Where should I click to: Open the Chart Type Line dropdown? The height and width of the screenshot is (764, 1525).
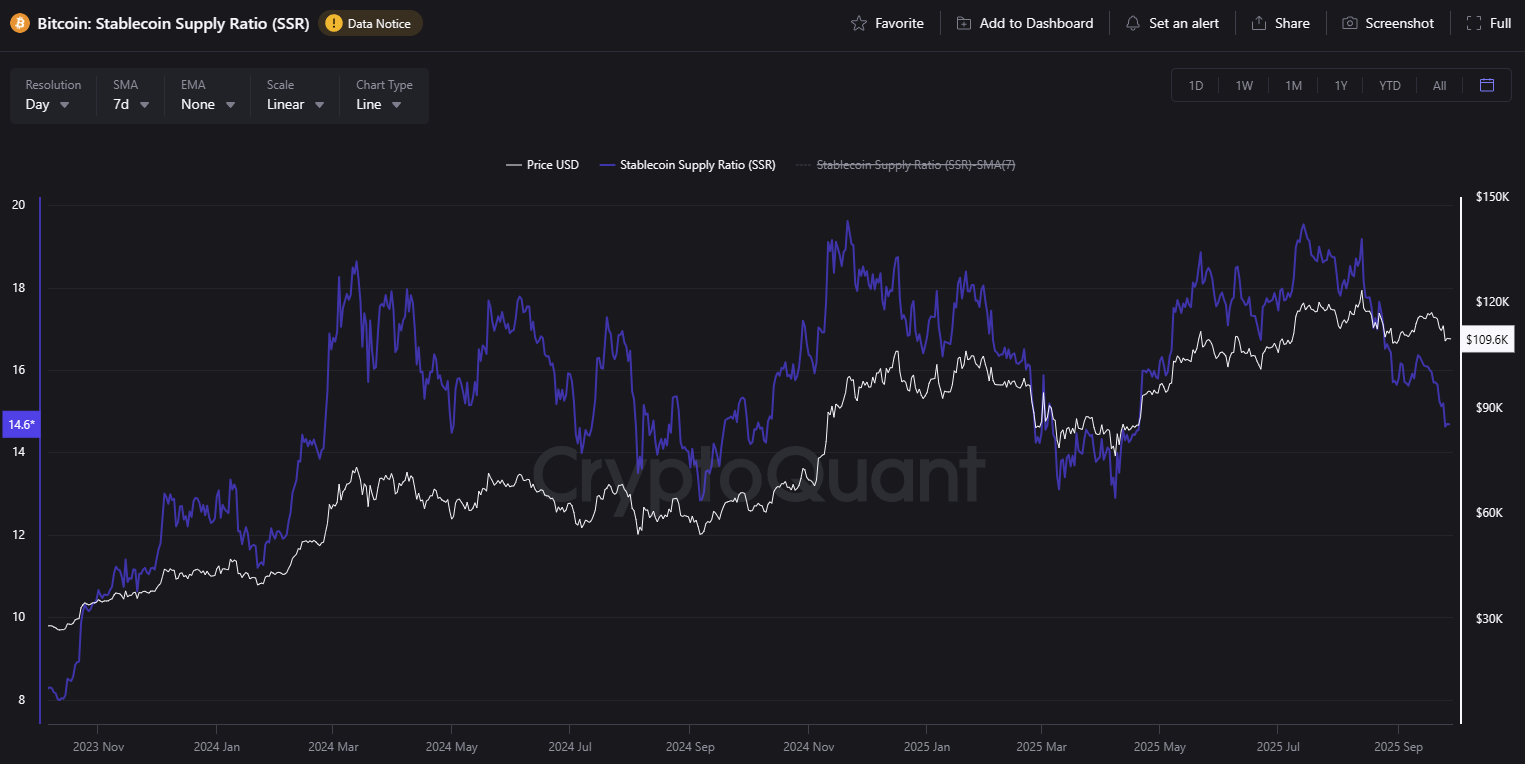(x=385, y=96)
